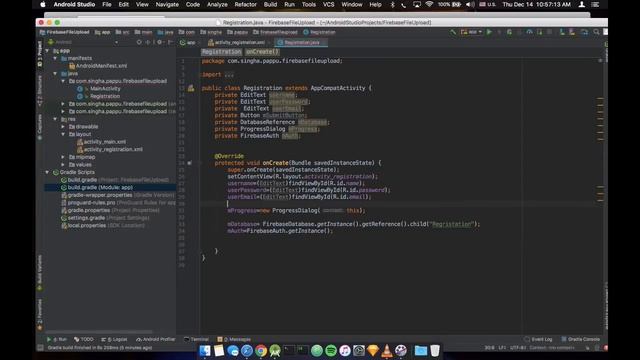This screenshot has width=640, height=360.
Task: Open VLC cone icon in Dock
Action: [x=387, y=350]
